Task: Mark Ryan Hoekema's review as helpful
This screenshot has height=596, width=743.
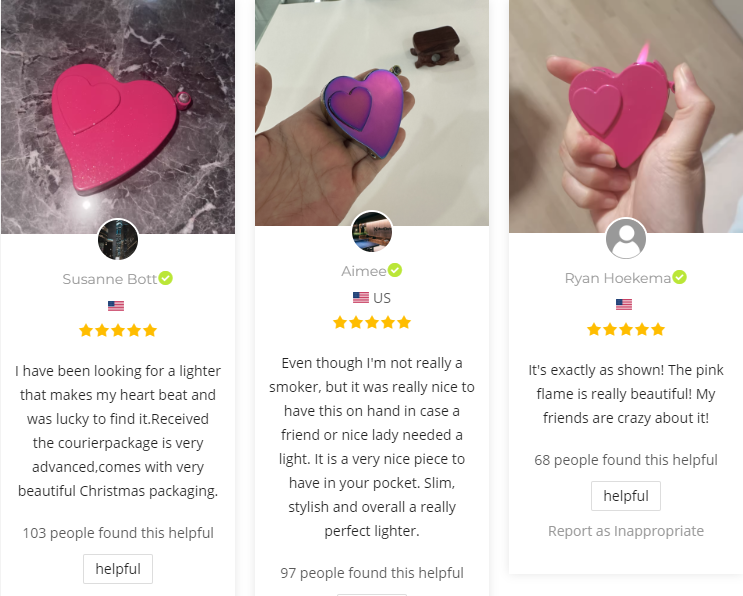Action: coord(626,496)
